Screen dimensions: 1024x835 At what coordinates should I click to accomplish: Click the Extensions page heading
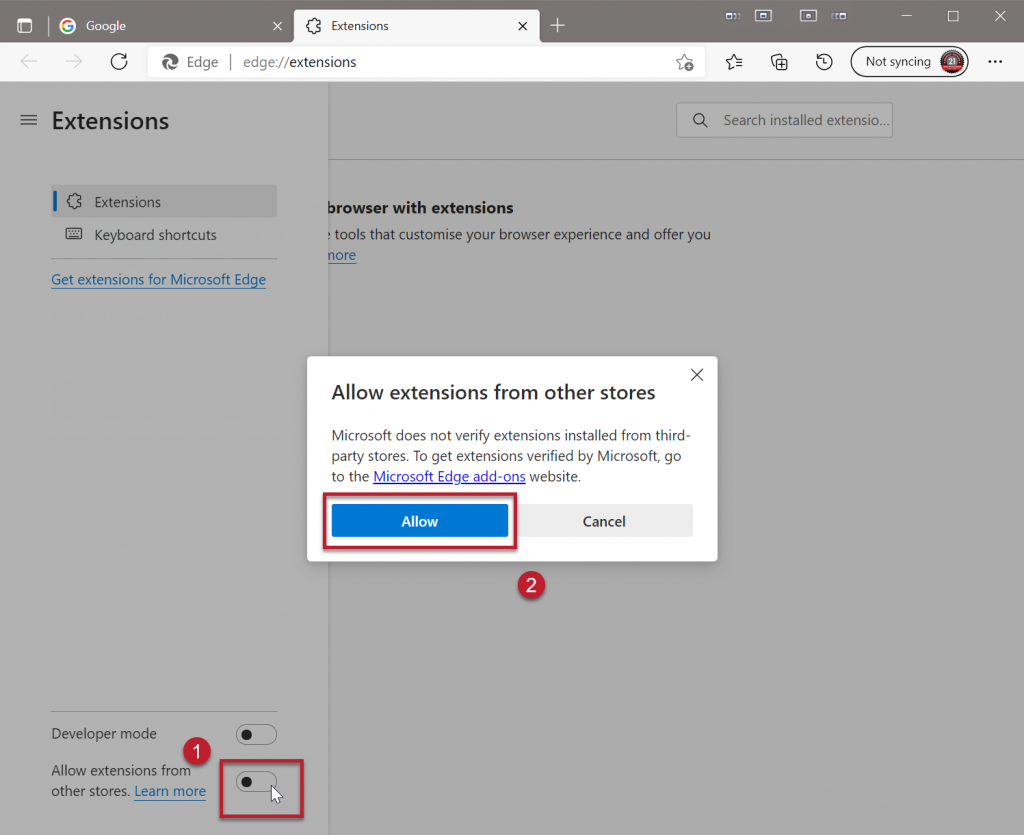tap(110, 121)
